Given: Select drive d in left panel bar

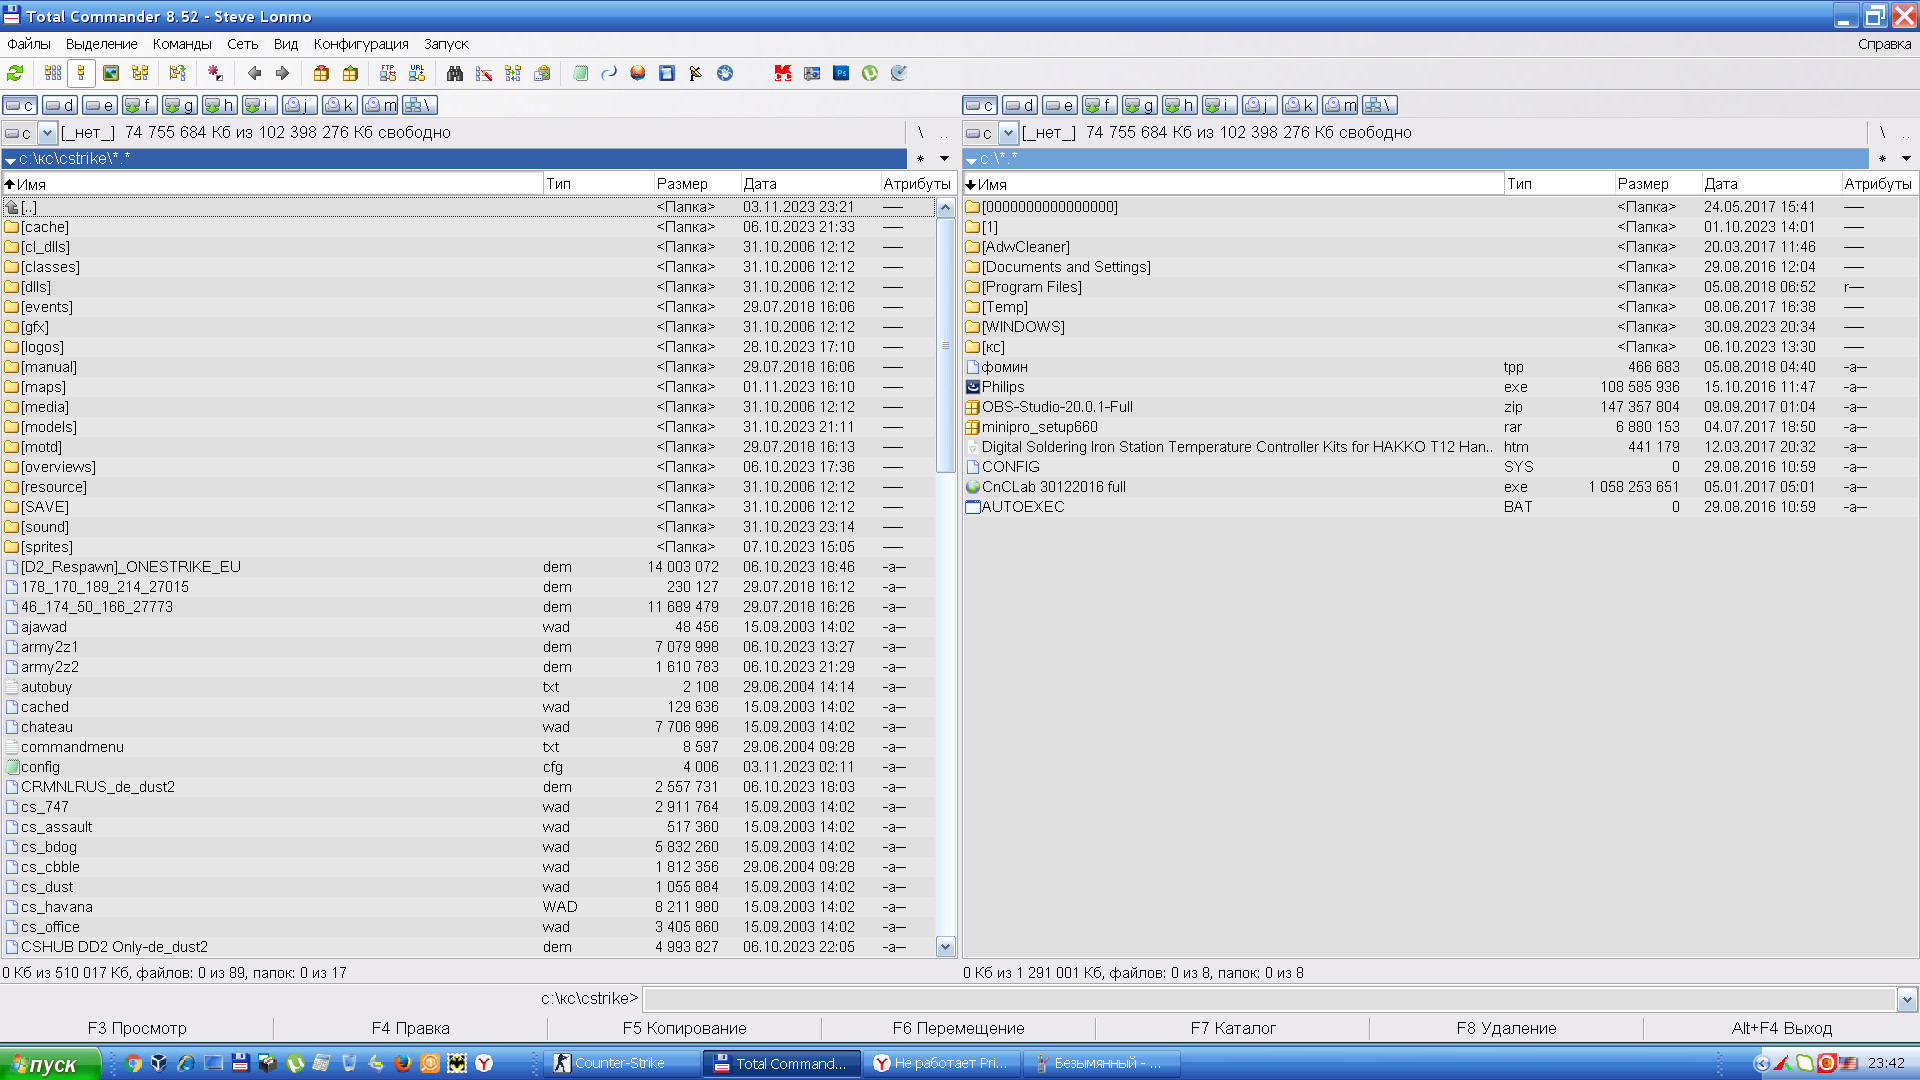Looking at the screenshot, I should click(x=60, y=105).
